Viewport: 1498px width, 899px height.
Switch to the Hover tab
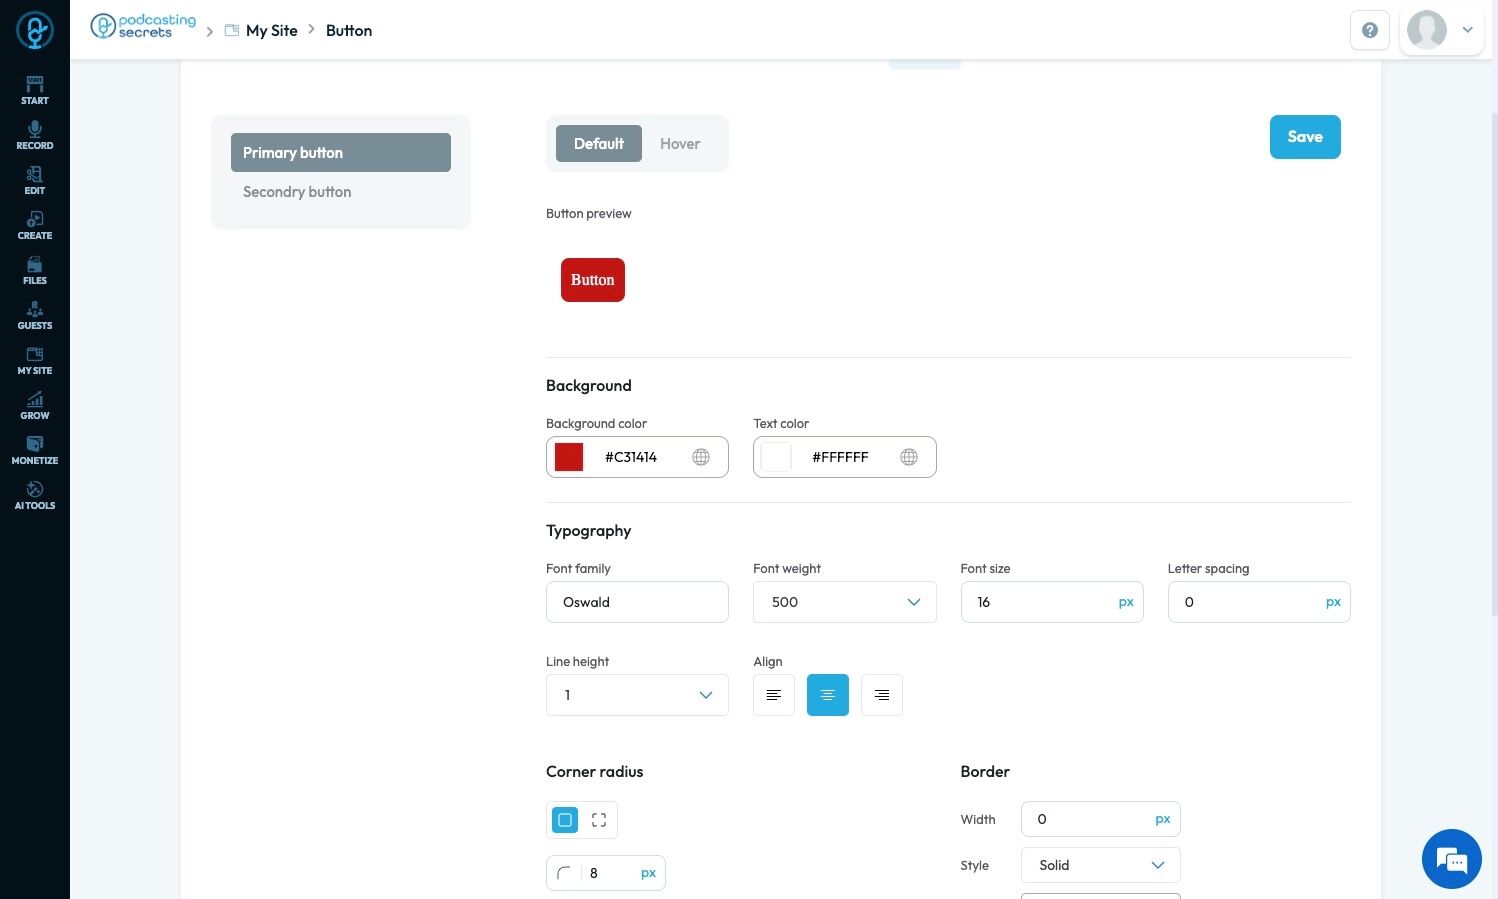[x=680, y=144]
